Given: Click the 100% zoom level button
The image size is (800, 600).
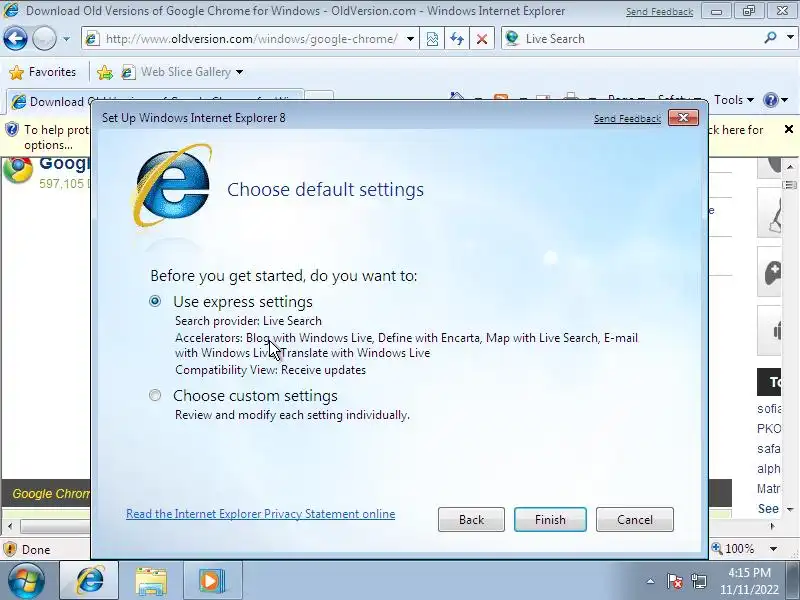Looking at the screenshot, I should click(x=733, y=548).
